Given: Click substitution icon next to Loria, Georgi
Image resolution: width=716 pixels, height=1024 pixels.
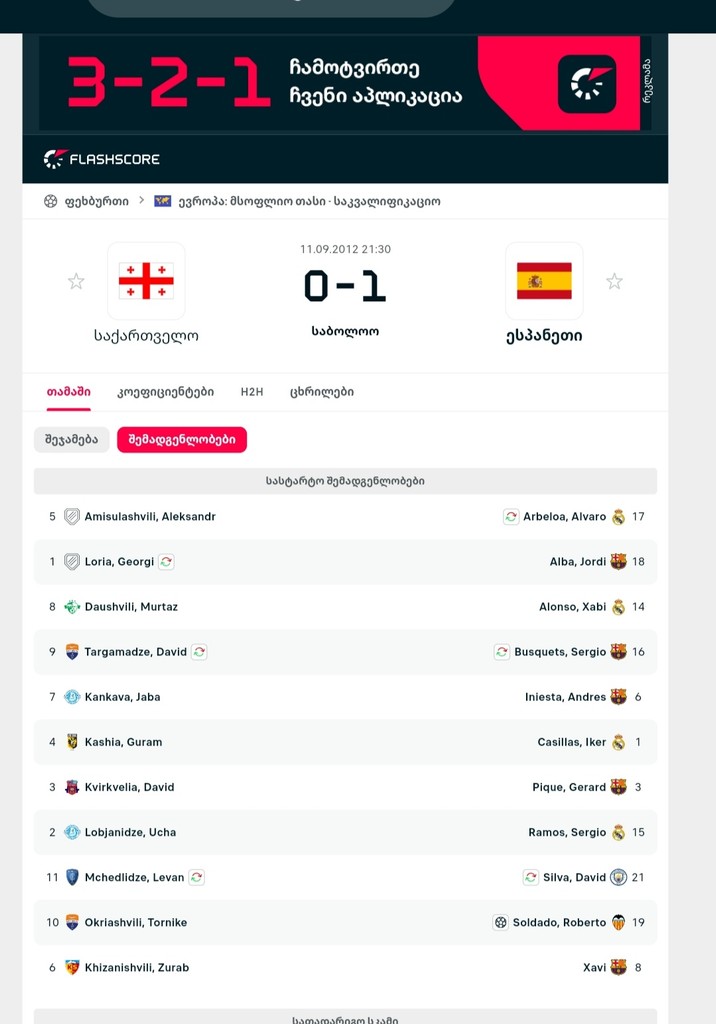Looking at the screenshot, I should coord(166,562).
